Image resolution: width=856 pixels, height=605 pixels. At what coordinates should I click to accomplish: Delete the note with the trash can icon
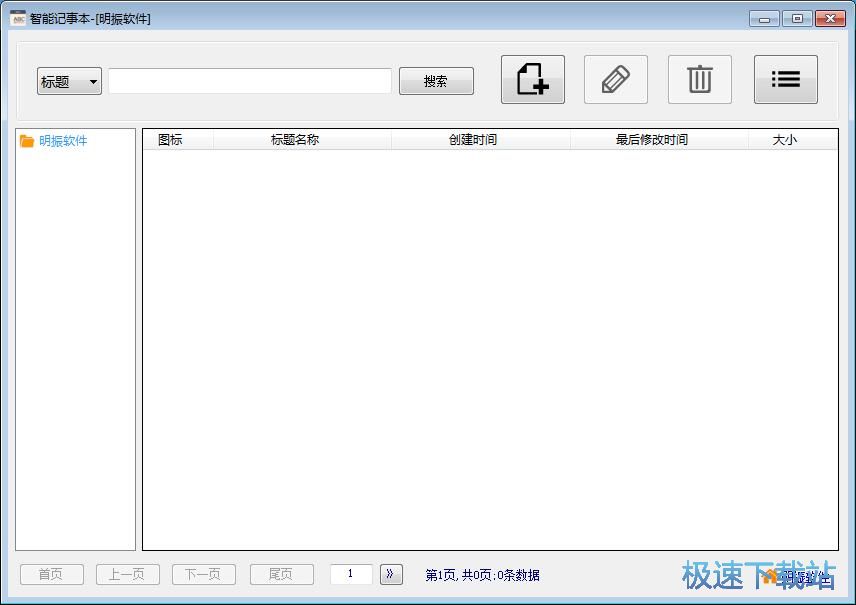tap(700, 80)
